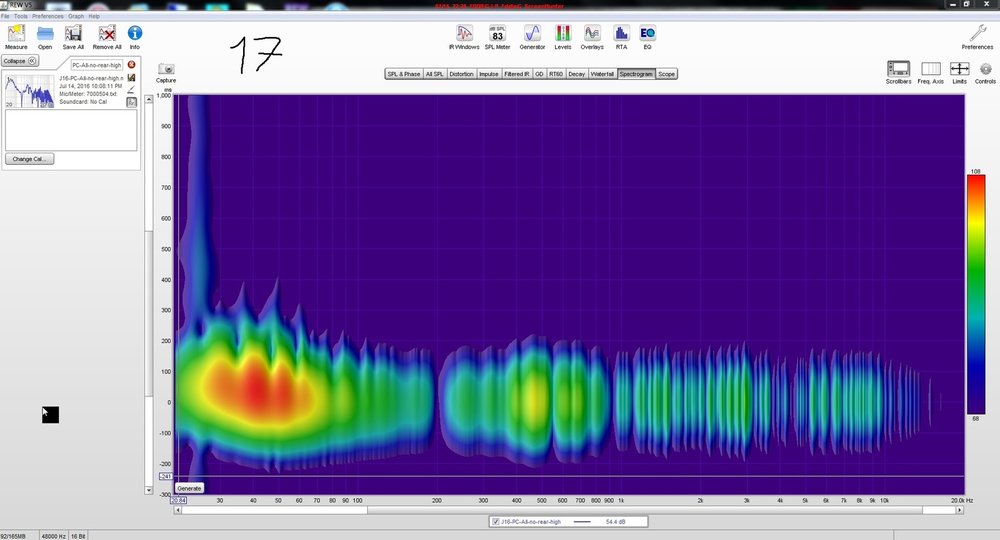Click the horizontal scrollbar thumb

(645, 510)
